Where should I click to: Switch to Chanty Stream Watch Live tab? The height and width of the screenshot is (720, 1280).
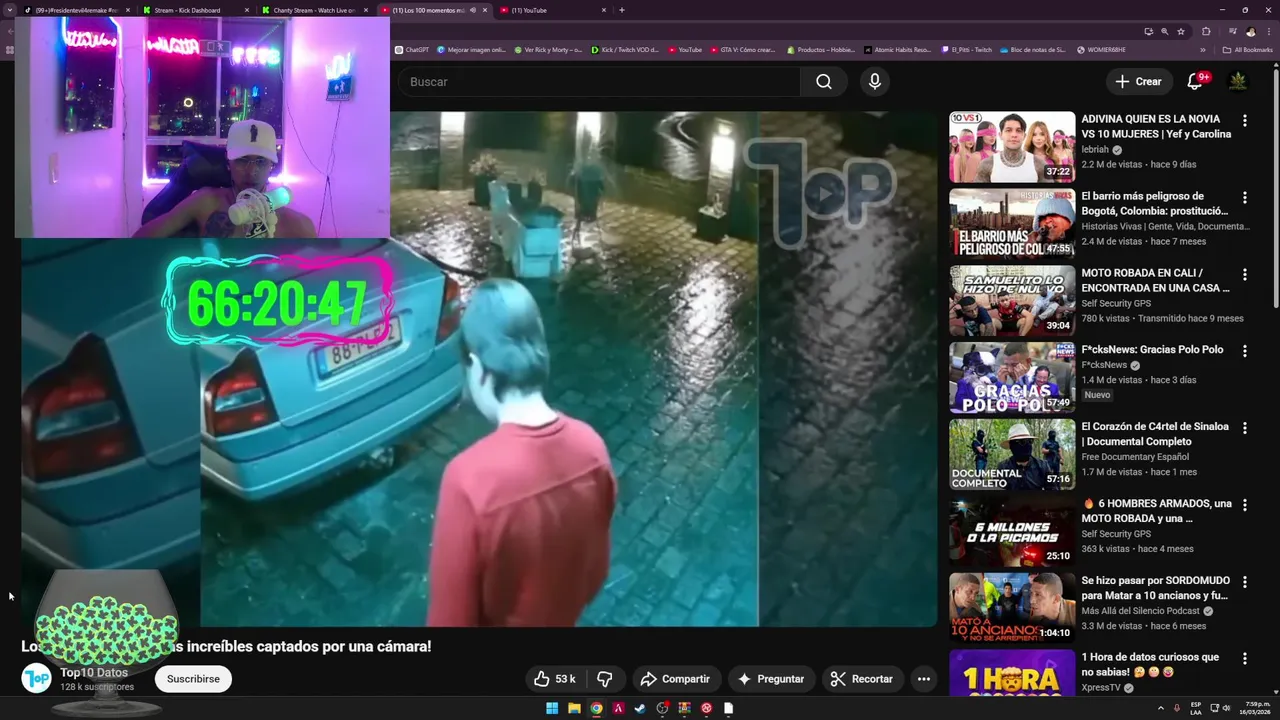tap(314, 10)
